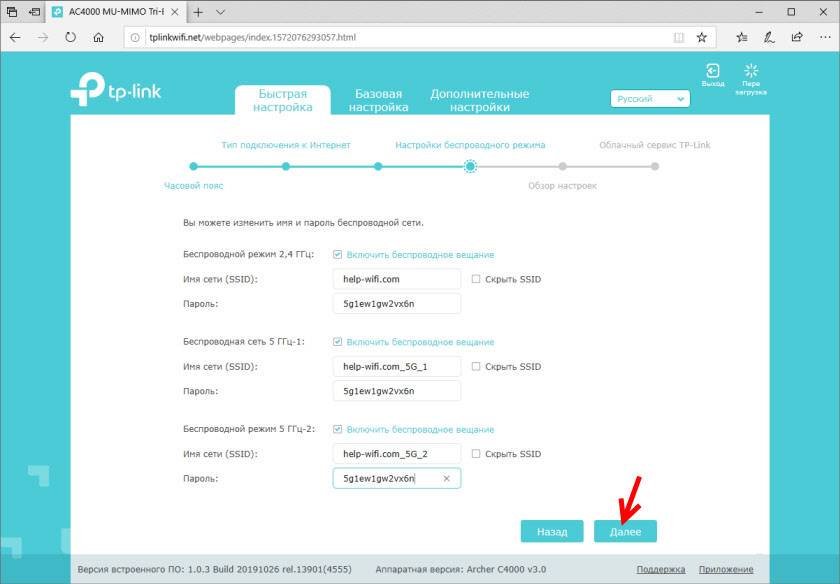Open the browser home page icon
This screenshot has width=840, height=584.
click(x=99, y=38)
